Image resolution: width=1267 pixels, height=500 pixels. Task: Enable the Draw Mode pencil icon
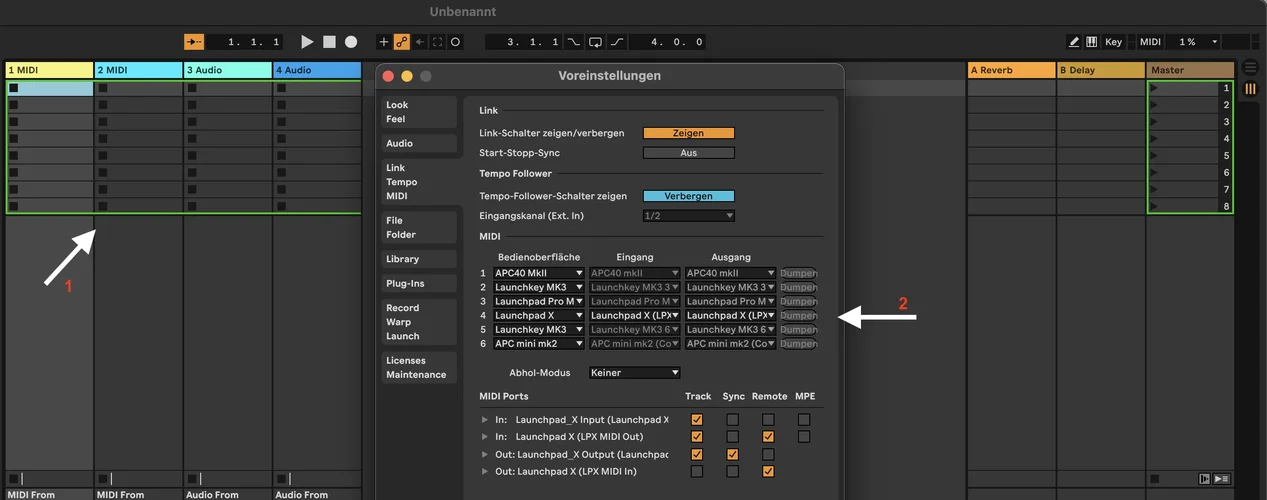coord(1074,42)
